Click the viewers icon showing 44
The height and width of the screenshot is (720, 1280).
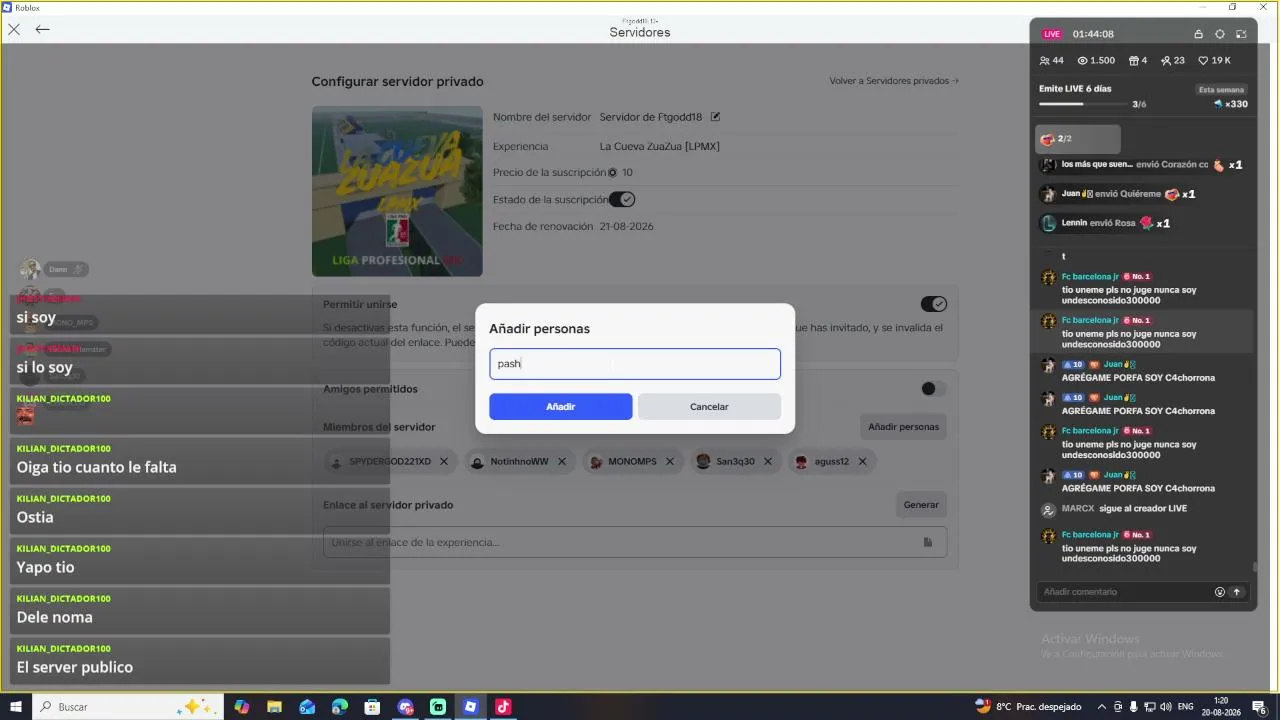(x=1045, y=61)
